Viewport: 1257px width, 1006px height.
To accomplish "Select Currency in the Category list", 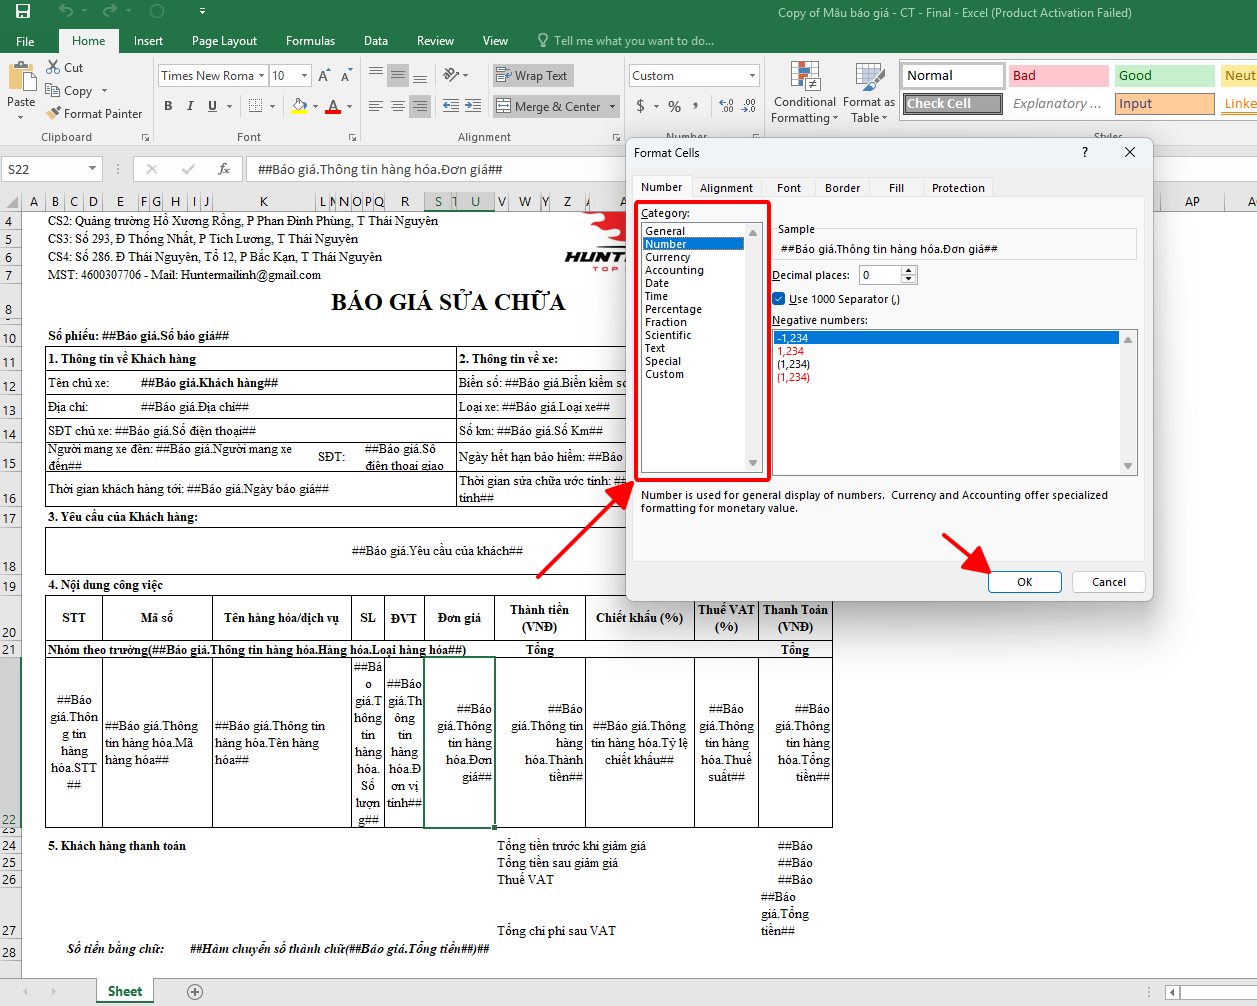I will coord(667,257).
